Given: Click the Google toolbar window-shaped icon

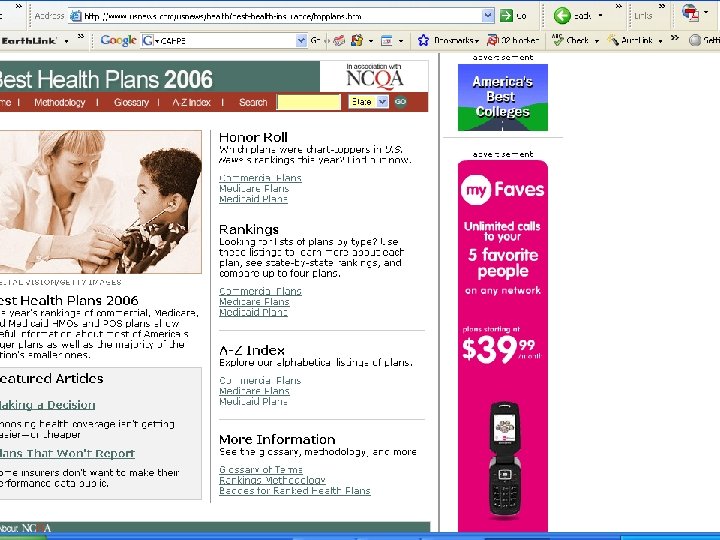Looking at the screenshot, I should point(387,41).
